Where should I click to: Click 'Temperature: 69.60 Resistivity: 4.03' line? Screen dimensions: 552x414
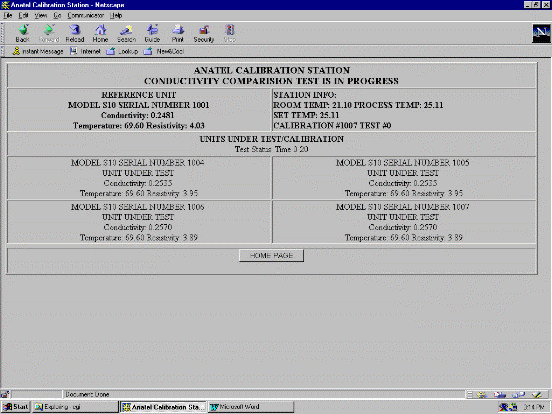[x=139, y=126]
